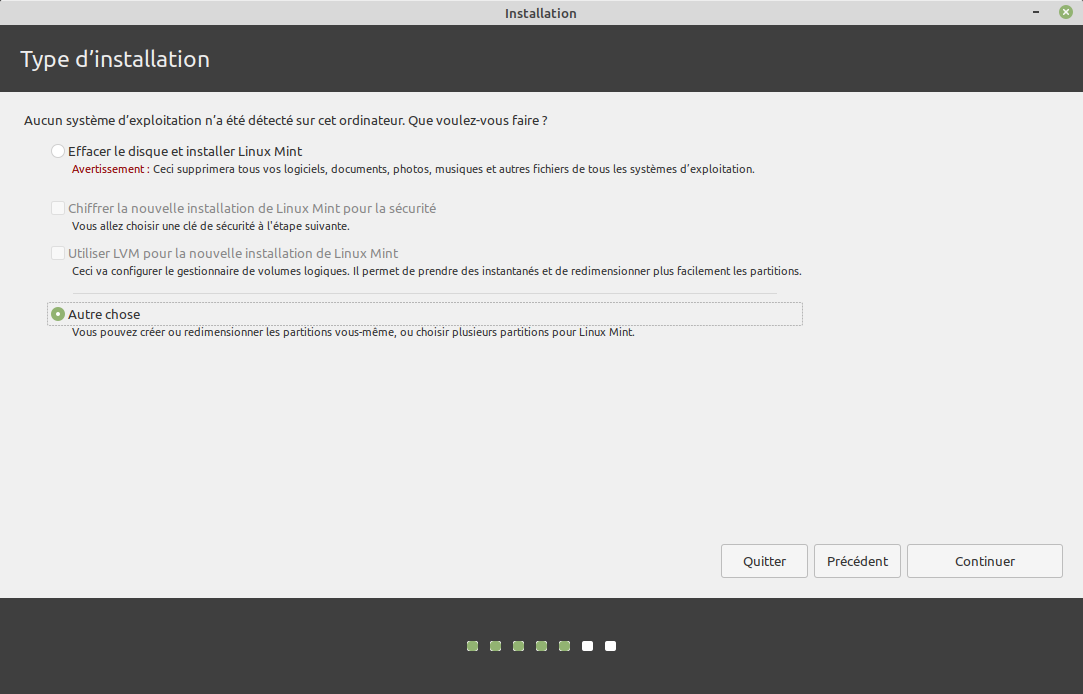Go back with the Précédent button
Screen dimensions: 1083x694
point(857,561)
